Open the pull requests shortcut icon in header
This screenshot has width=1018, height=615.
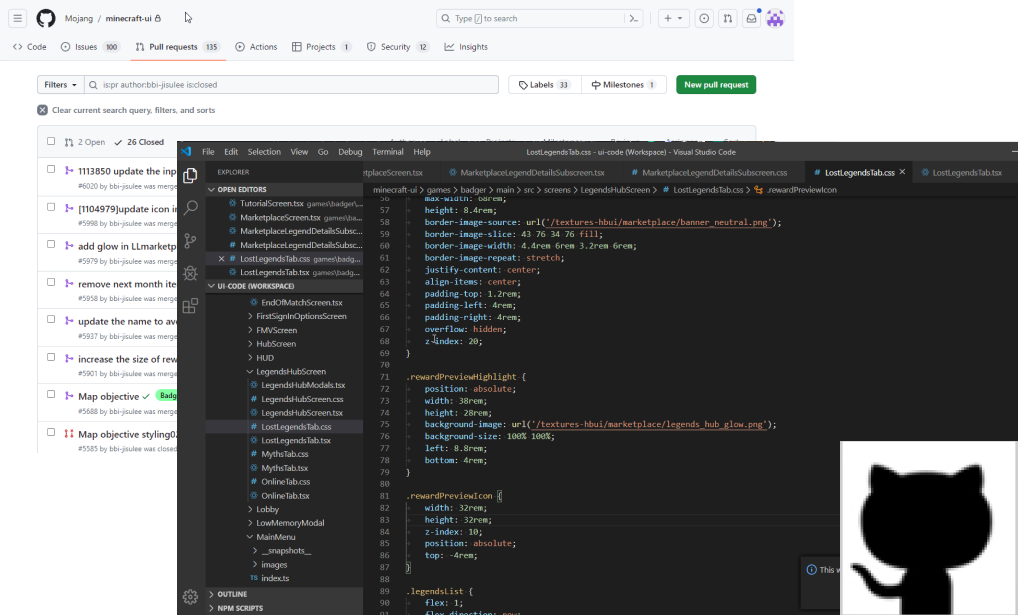coord(728,18)
